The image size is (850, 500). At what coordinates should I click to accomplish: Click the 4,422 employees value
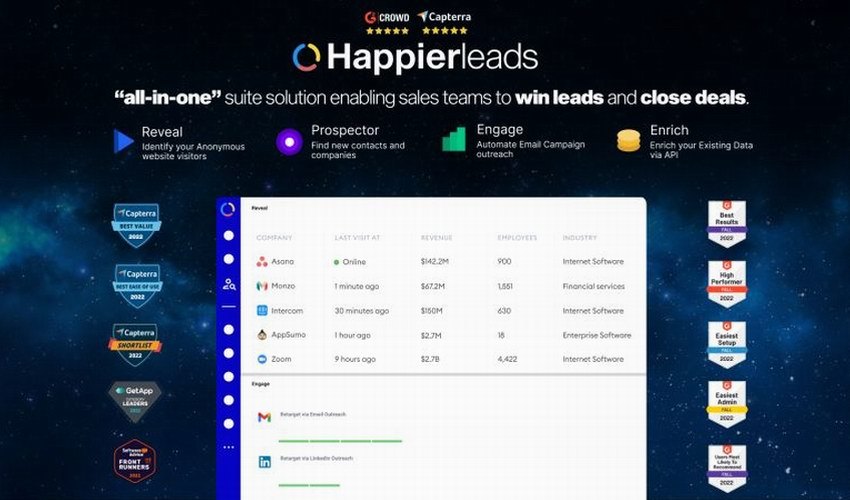pyautogui.click(x=507, y=359)
